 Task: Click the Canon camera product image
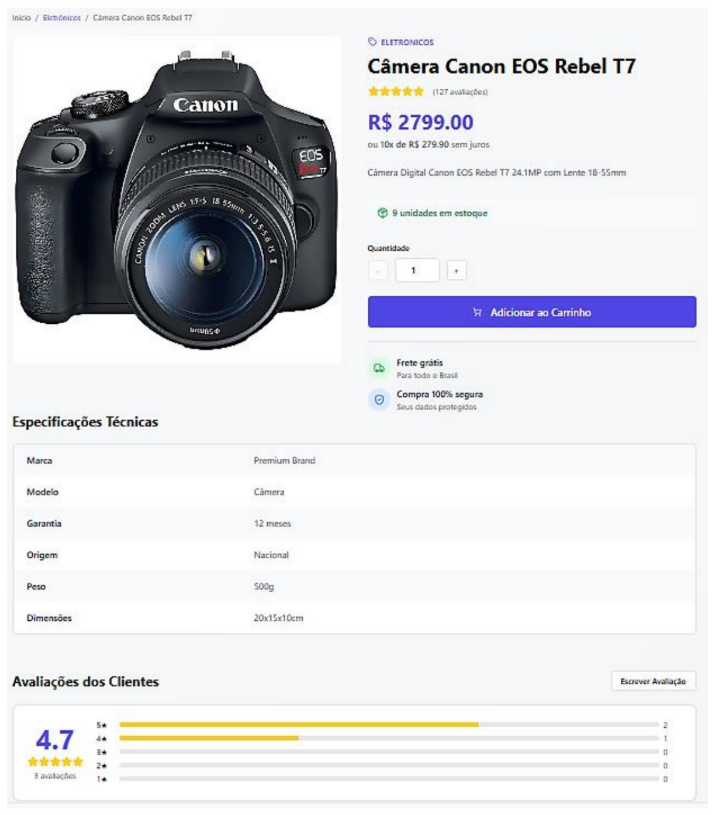[177, 200]
